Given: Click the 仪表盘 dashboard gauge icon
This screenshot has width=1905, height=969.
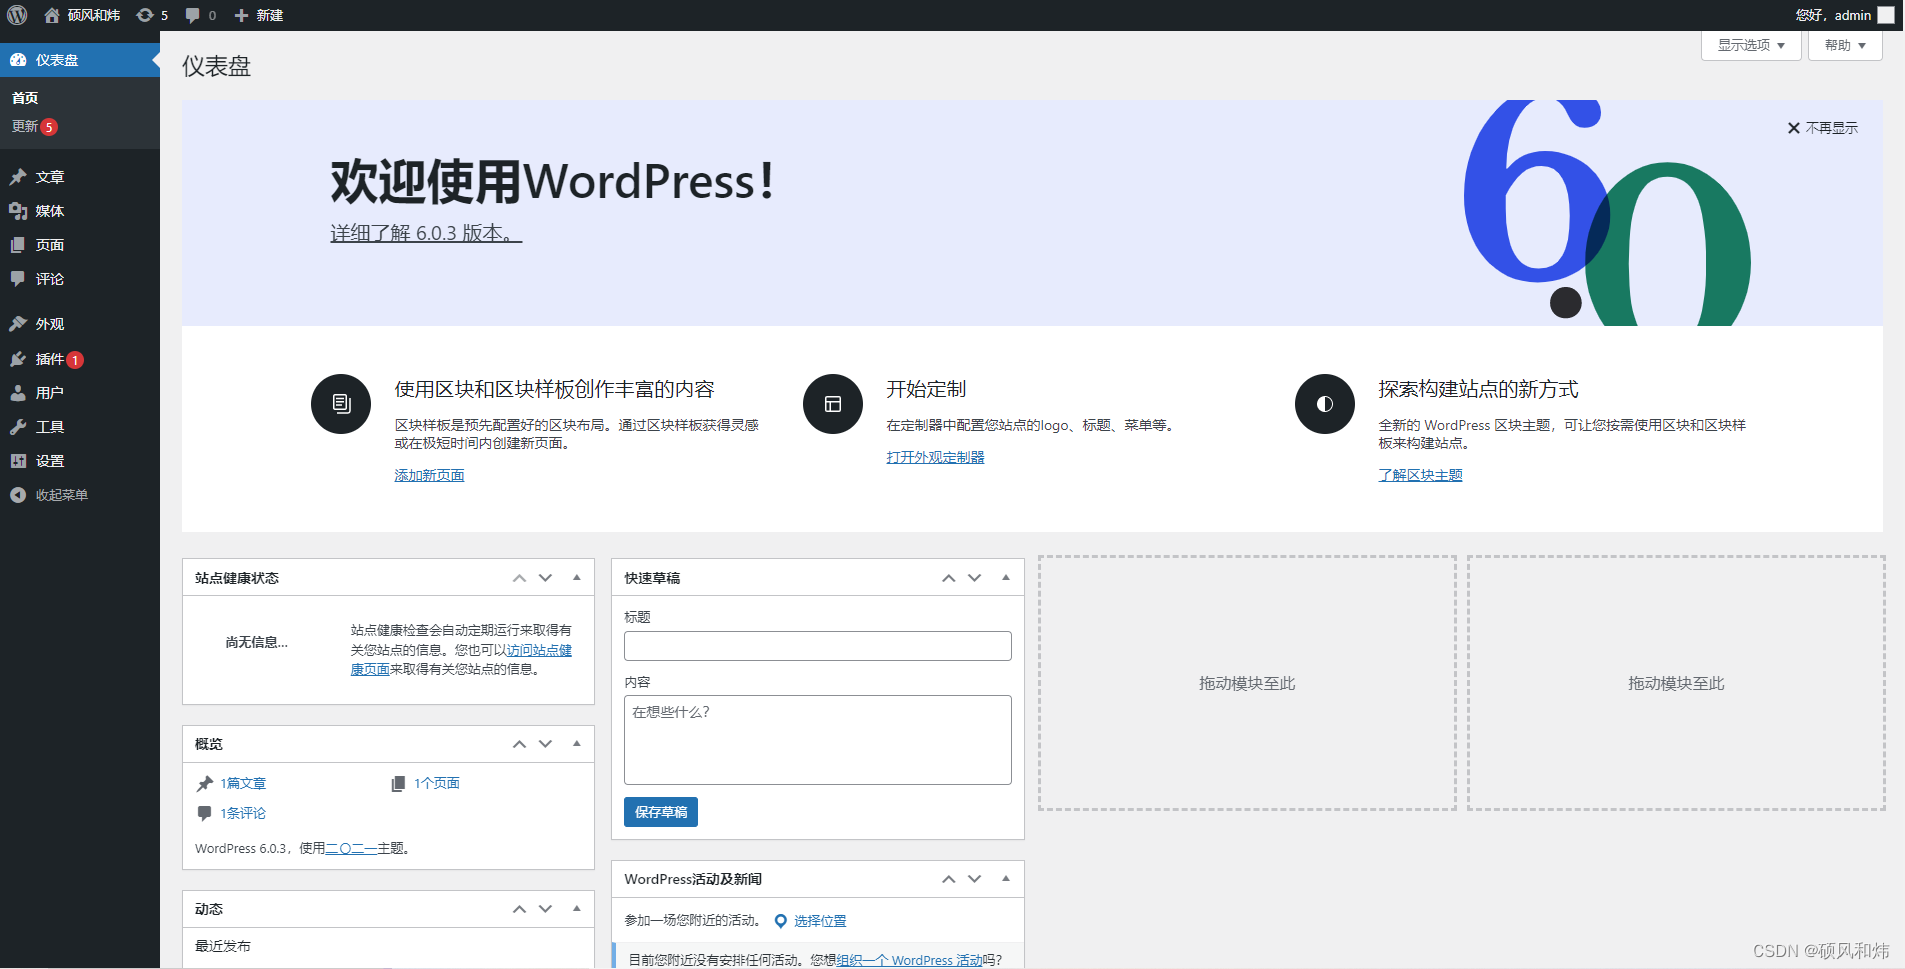Looking at the screenshot, I should point(18,60).
